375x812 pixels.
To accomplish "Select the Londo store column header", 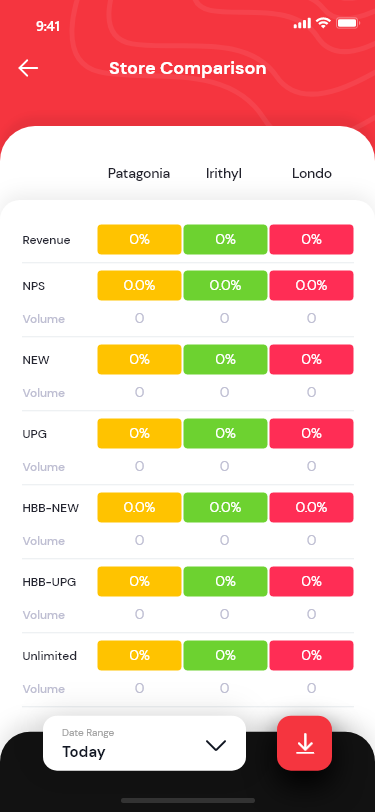I will [312, 173].
